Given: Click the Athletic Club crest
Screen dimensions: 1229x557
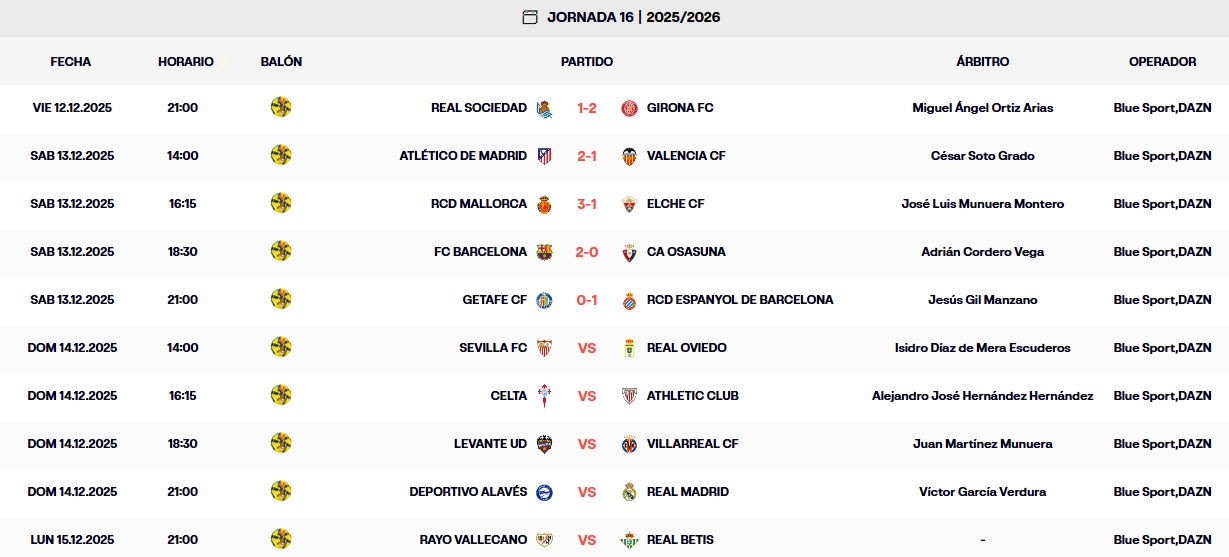Looking at the screenshot, I should [629, 396].
